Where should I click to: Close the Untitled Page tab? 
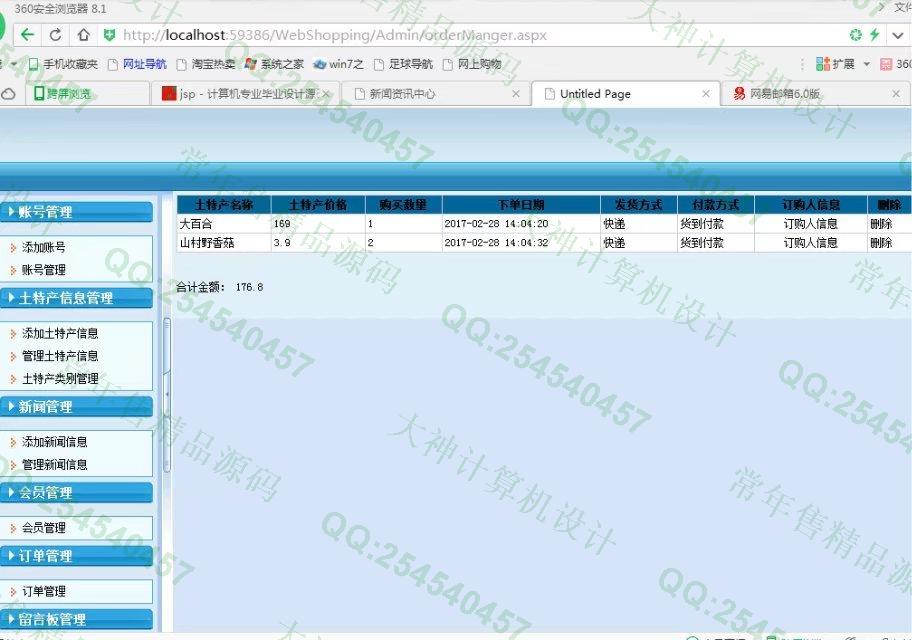click(706, 94)
